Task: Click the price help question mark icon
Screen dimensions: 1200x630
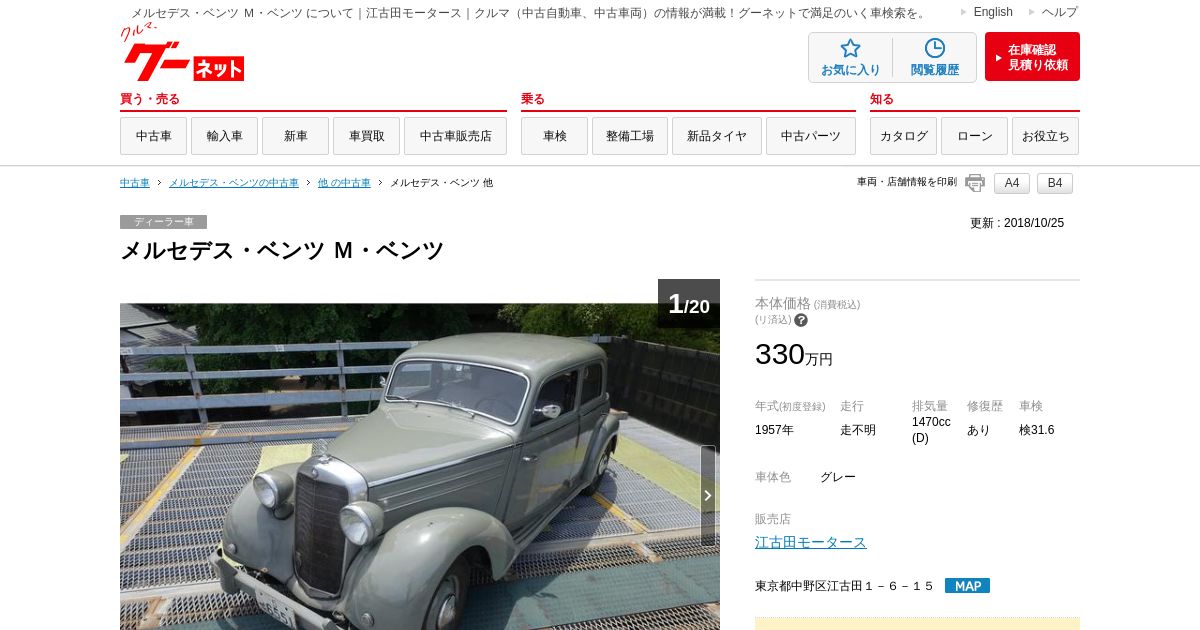Action: tap(801, 320)
